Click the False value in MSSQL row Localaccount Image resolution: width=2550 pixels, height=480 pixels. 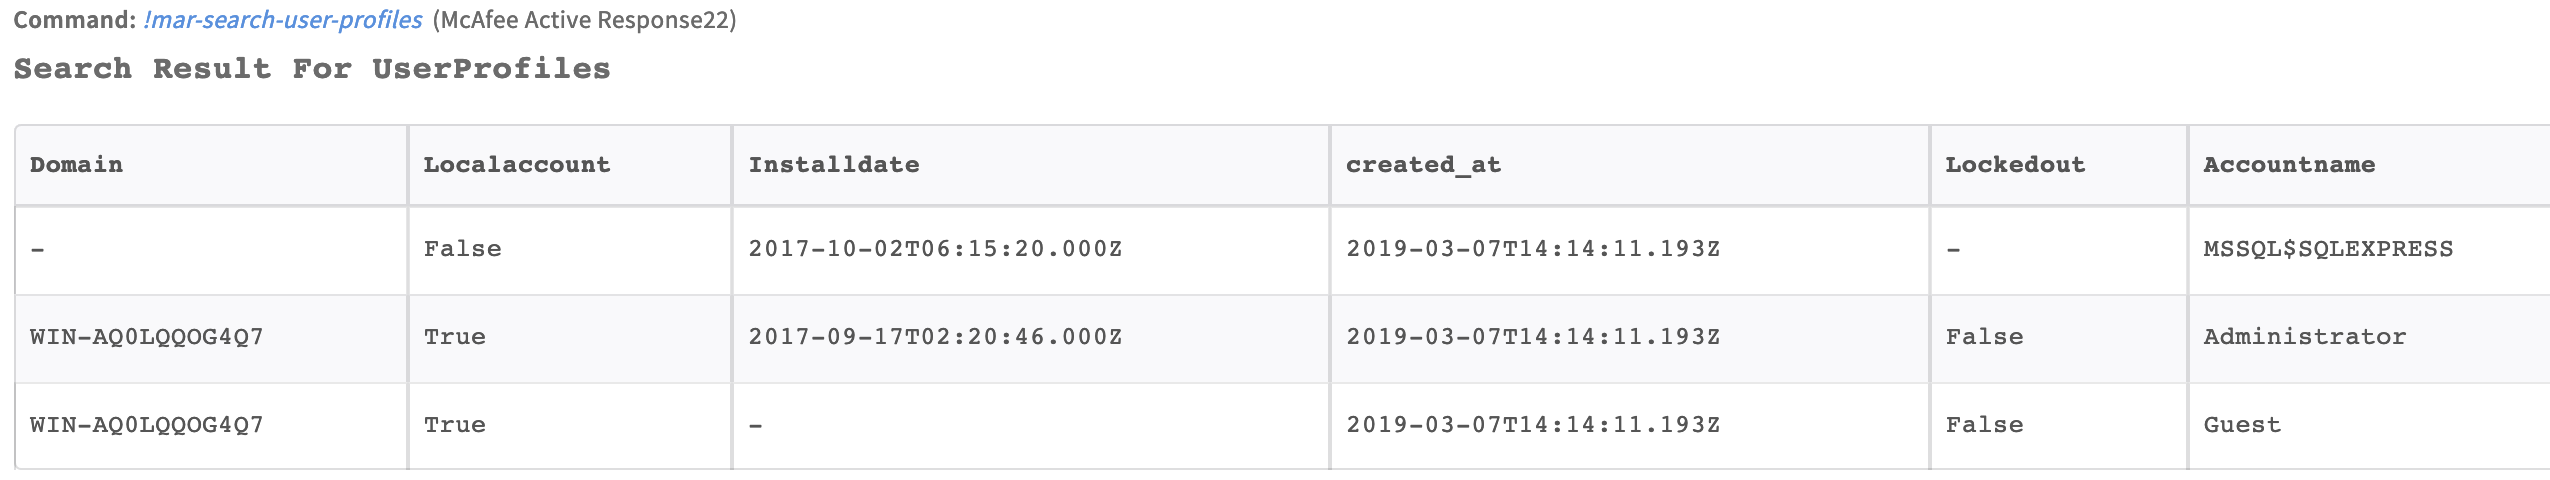462,249
